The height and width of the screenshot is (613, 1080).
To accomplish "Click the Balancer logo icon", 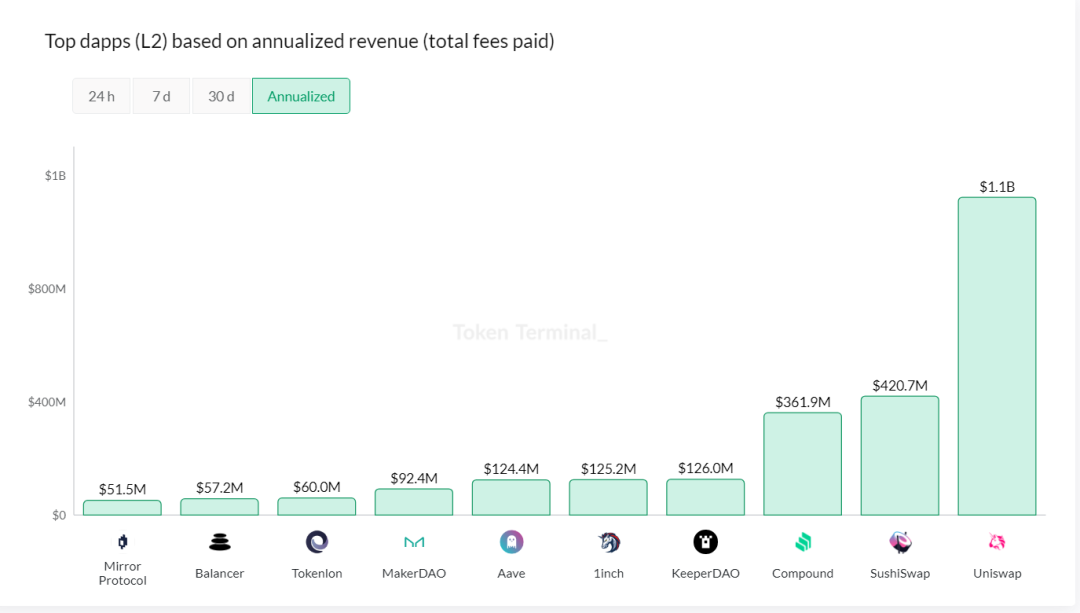I will [x=219, y=542].
